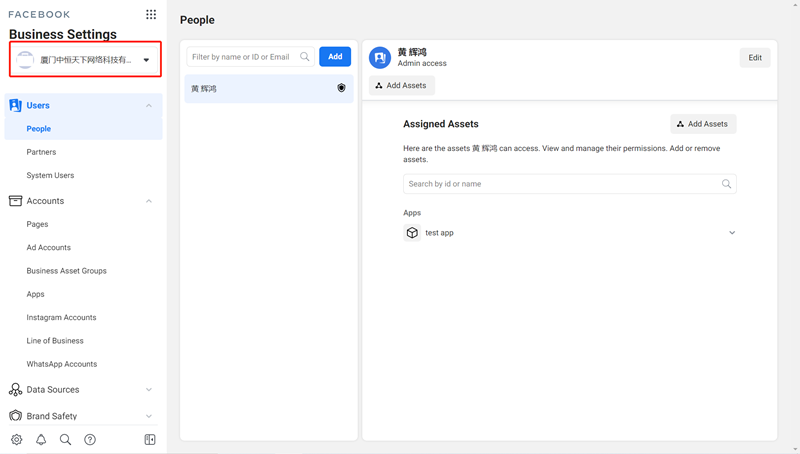Click the admin shield icon beside 黄 辉鸿
The width and height of the screenshot is (800, 454).
341,89
